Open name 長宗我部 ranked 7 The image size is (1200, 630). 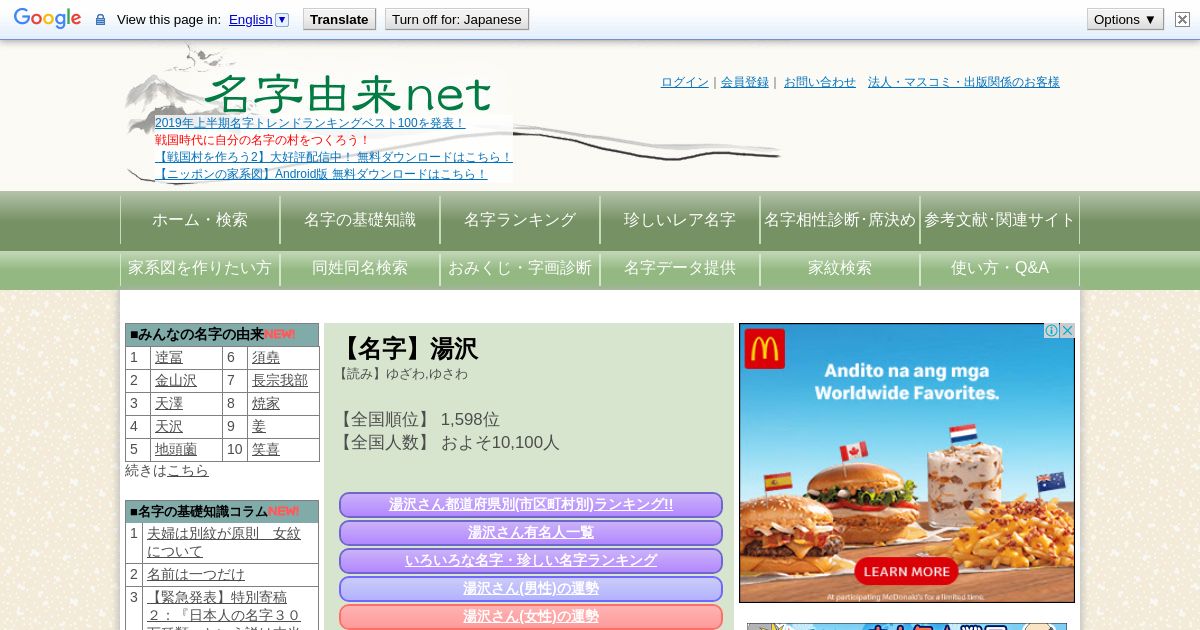click(280, 381)
